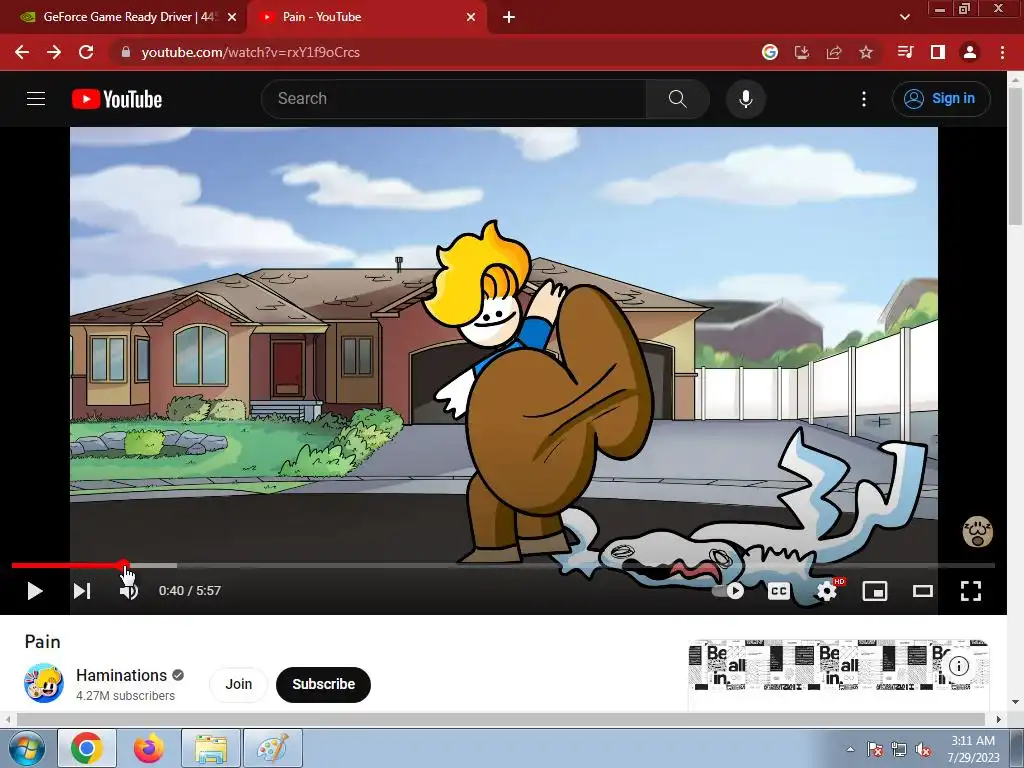Screen dimensions: 1024x768
Task: Install app icon in address bar
Action: coord(802,52)
